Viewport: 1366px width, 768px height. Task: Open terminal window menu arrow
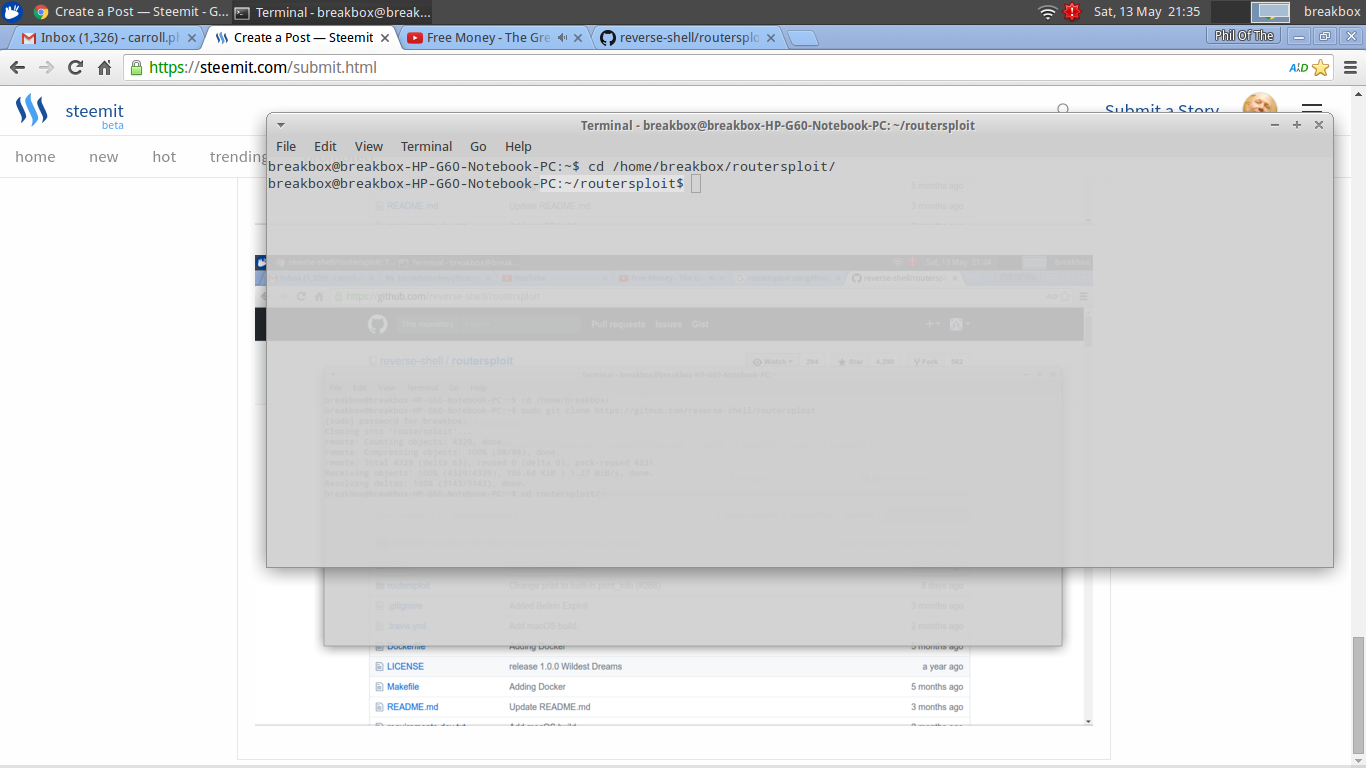(x=281, y=125)
